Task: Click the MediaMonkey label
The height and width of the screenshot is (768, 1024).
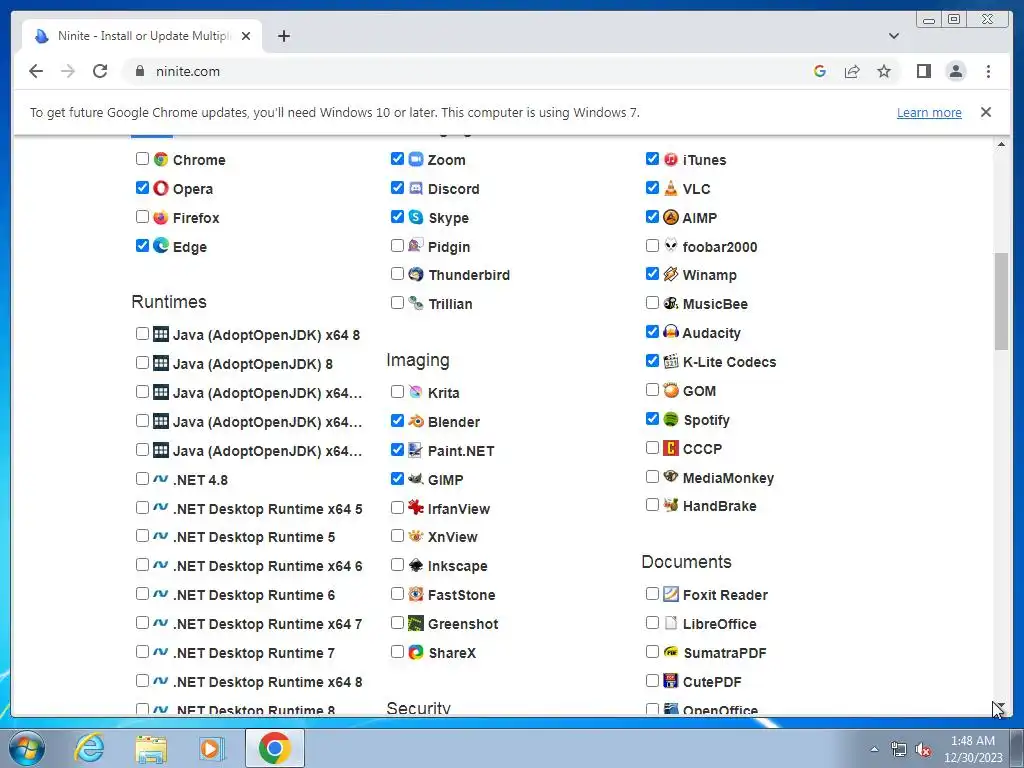Action: coord(728,478)
